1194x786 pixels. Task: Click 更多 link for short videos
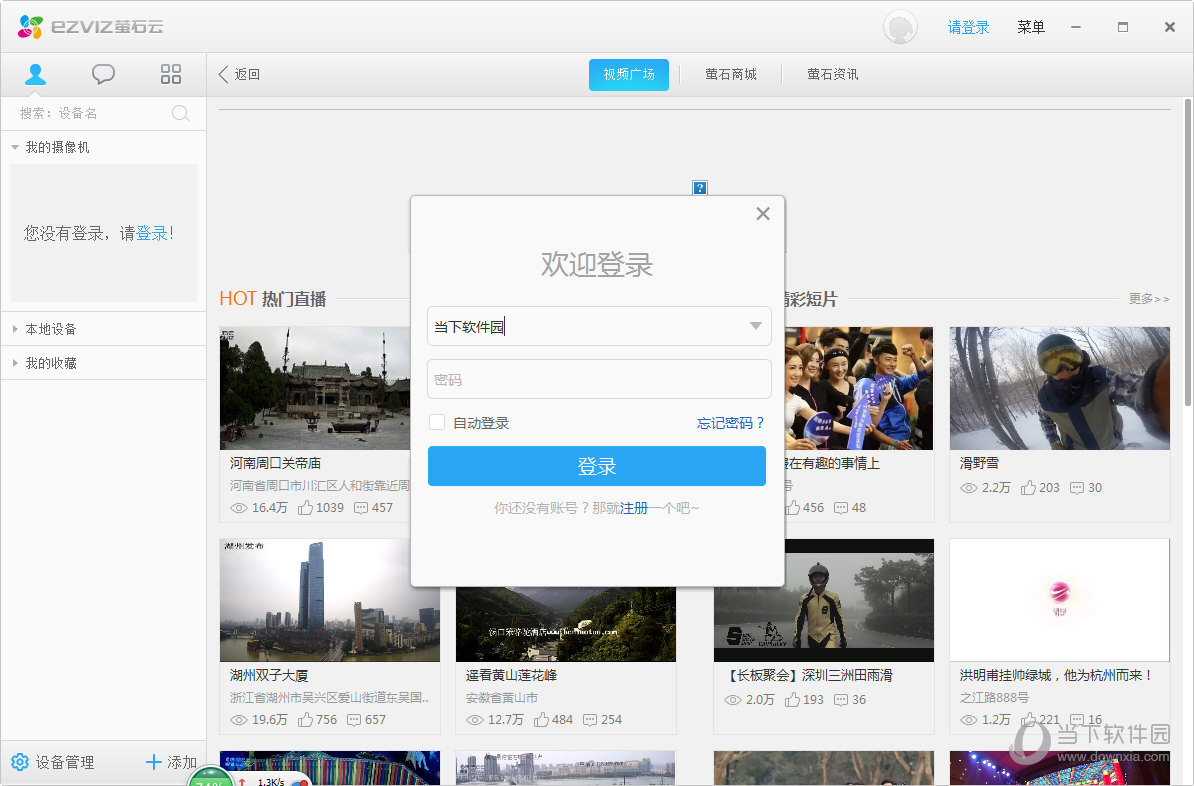click(1149, 299)
